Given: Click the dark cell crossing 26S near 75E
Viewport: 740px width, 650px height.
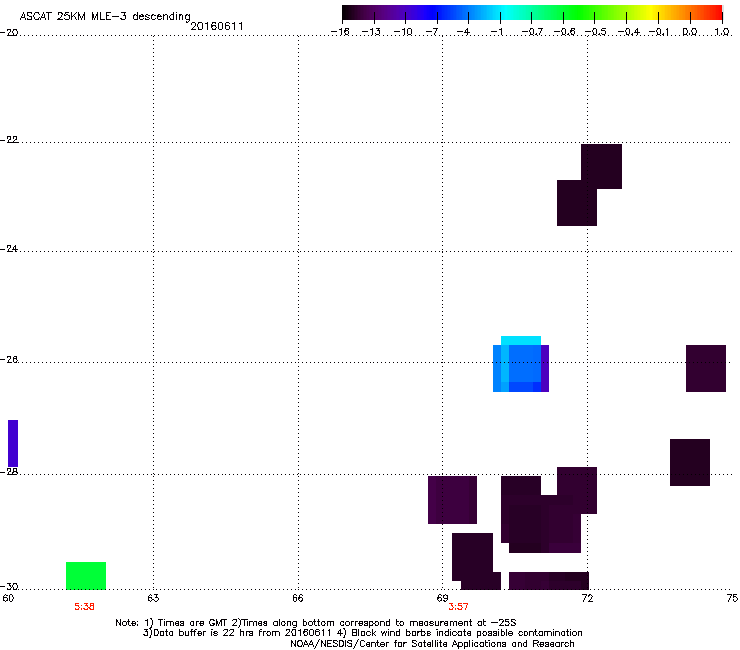Looking at the screenshot, I should pyautogui.click(x=706, y=368).
